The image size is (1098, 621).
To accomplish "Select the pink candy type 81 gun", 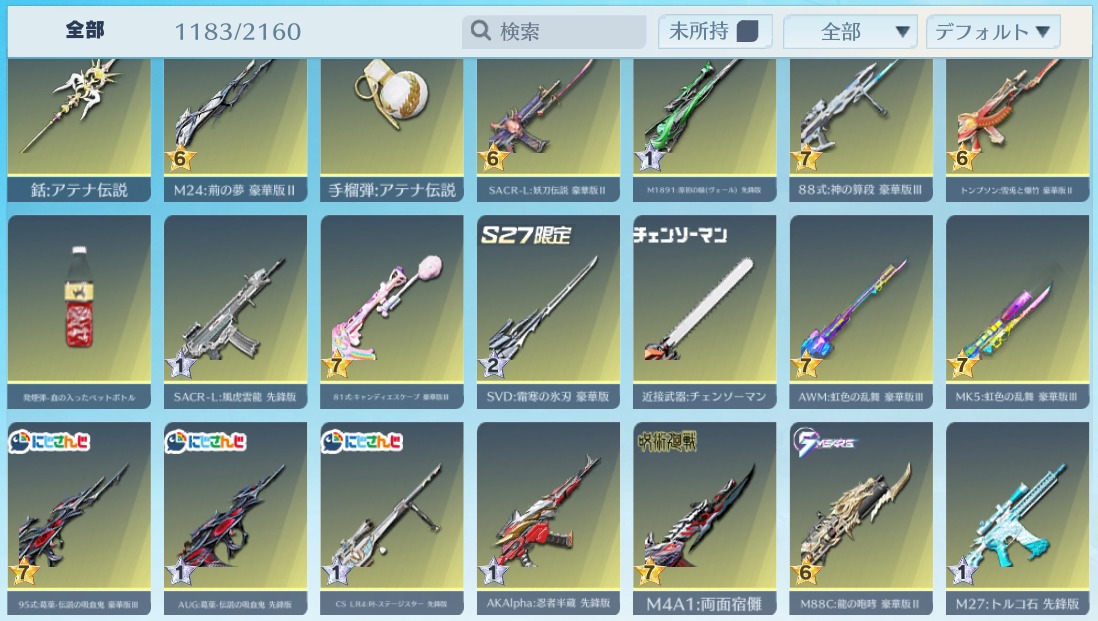I will 392,312.
